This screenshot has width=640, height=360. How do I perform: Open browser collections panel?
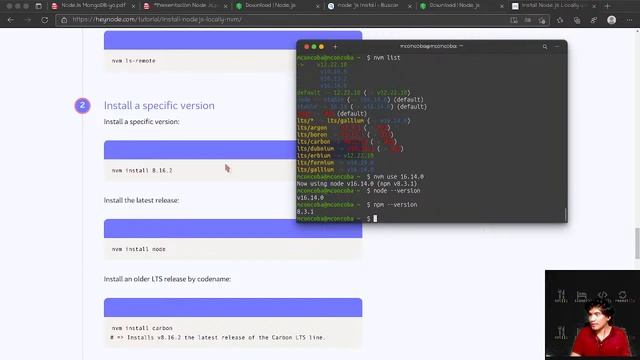pyautogui.click(x=577, y=20)
